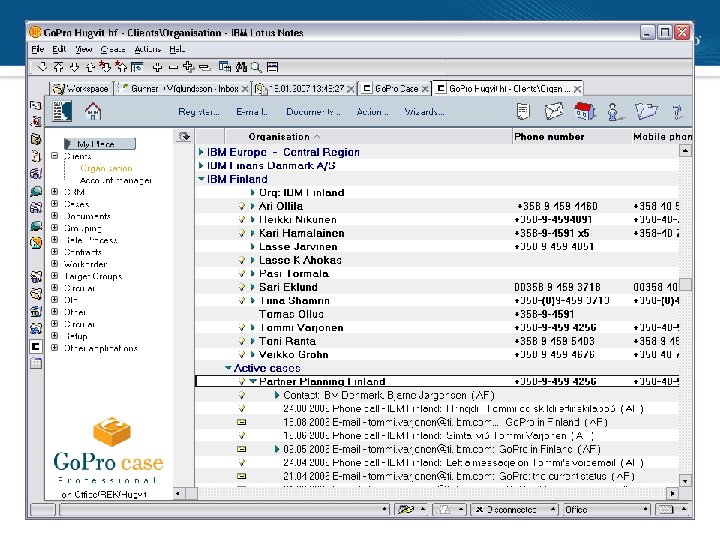
Task: Click the Register... action button
Action: click(x=199, y=112)
